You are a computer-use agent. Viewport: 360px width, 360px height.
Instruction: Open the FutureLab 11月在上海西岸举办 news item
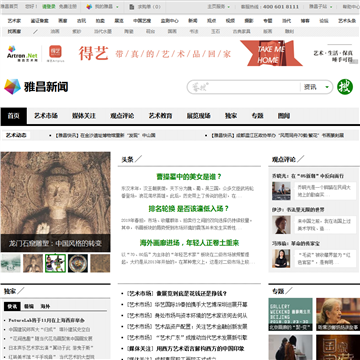(47, 320)
